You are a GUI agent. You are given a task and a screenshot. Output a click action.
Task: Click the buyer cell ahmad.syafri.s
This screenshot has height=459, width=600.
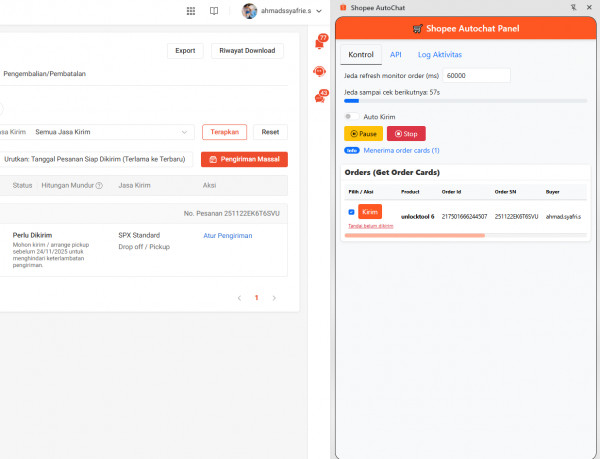563,216
